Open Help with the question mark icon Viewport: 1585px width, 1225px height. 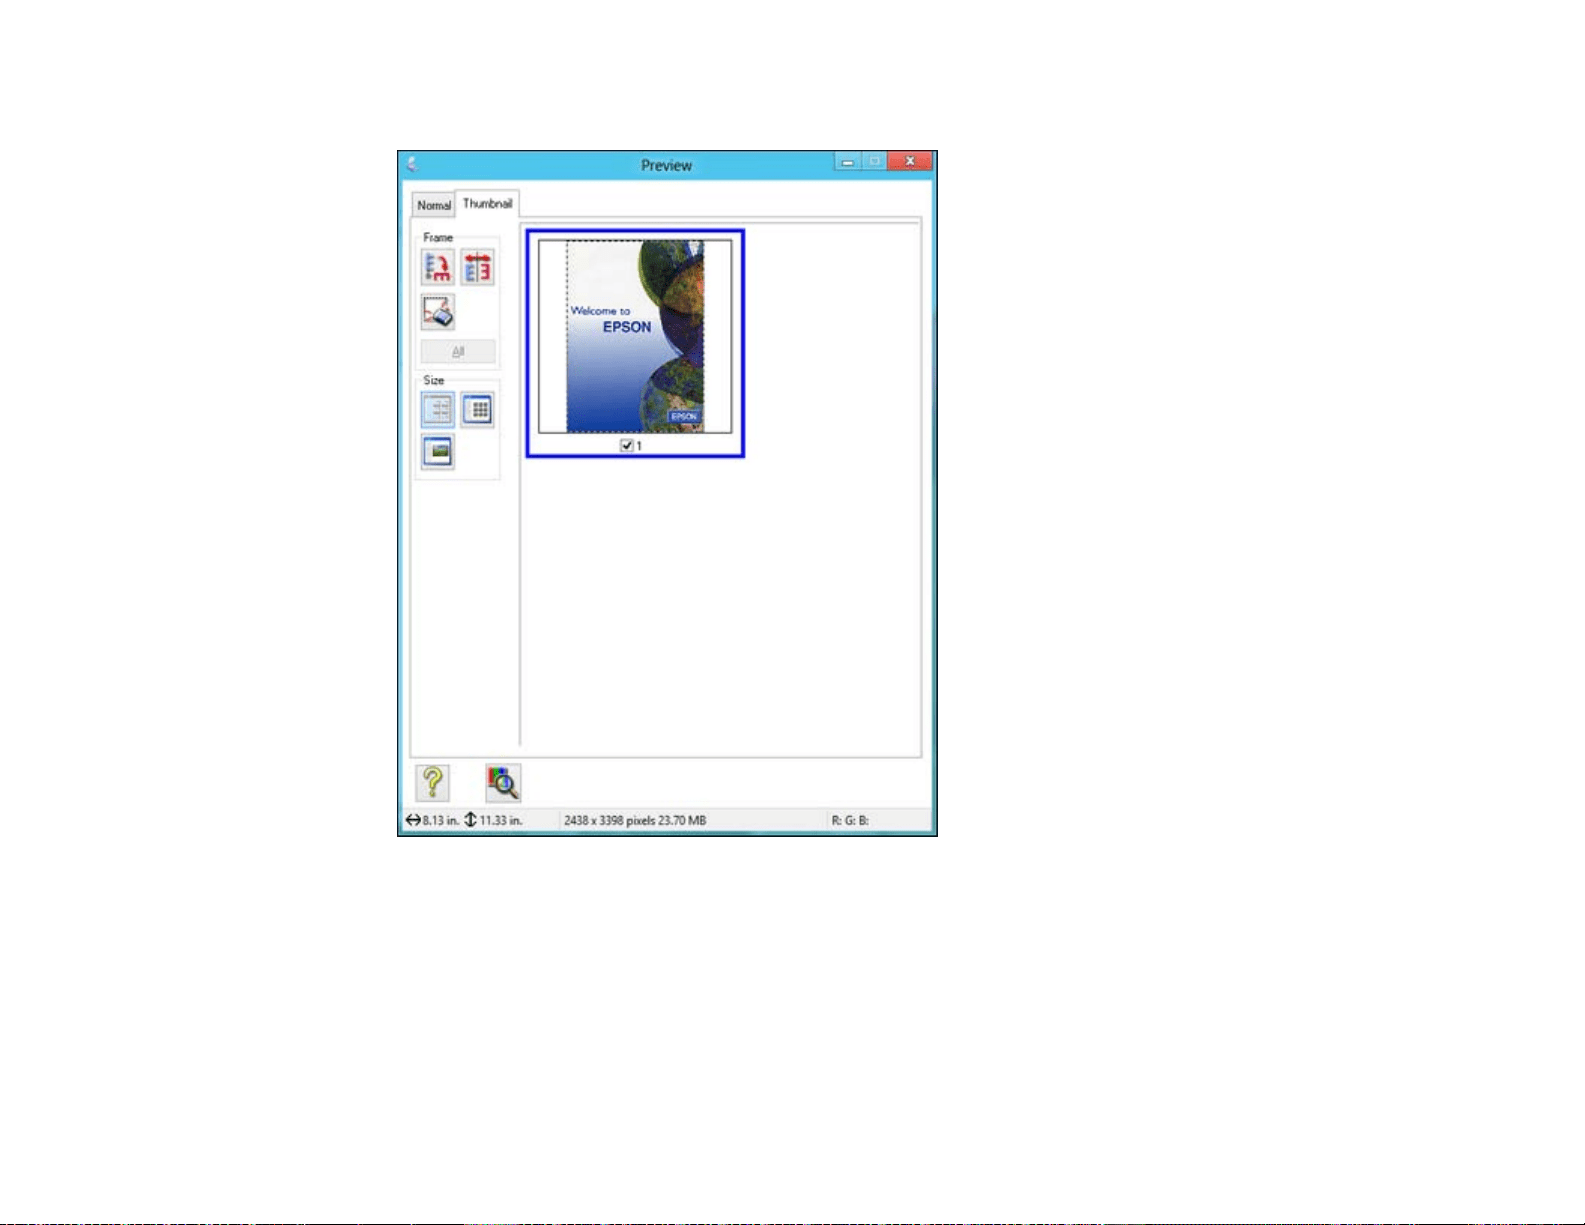[432, 783]
